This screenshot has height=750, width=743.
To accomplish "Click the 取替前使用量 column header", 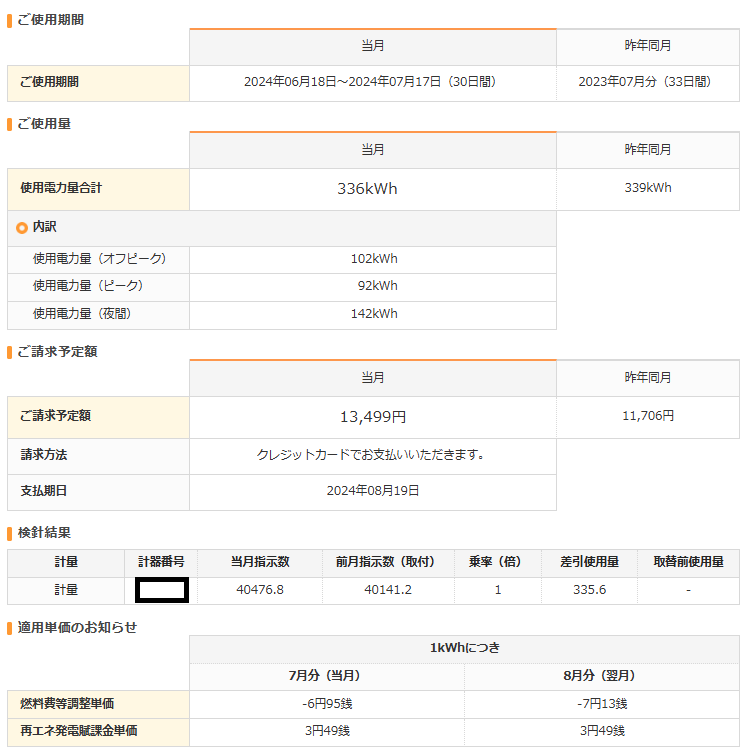I will tap(688, 562).
